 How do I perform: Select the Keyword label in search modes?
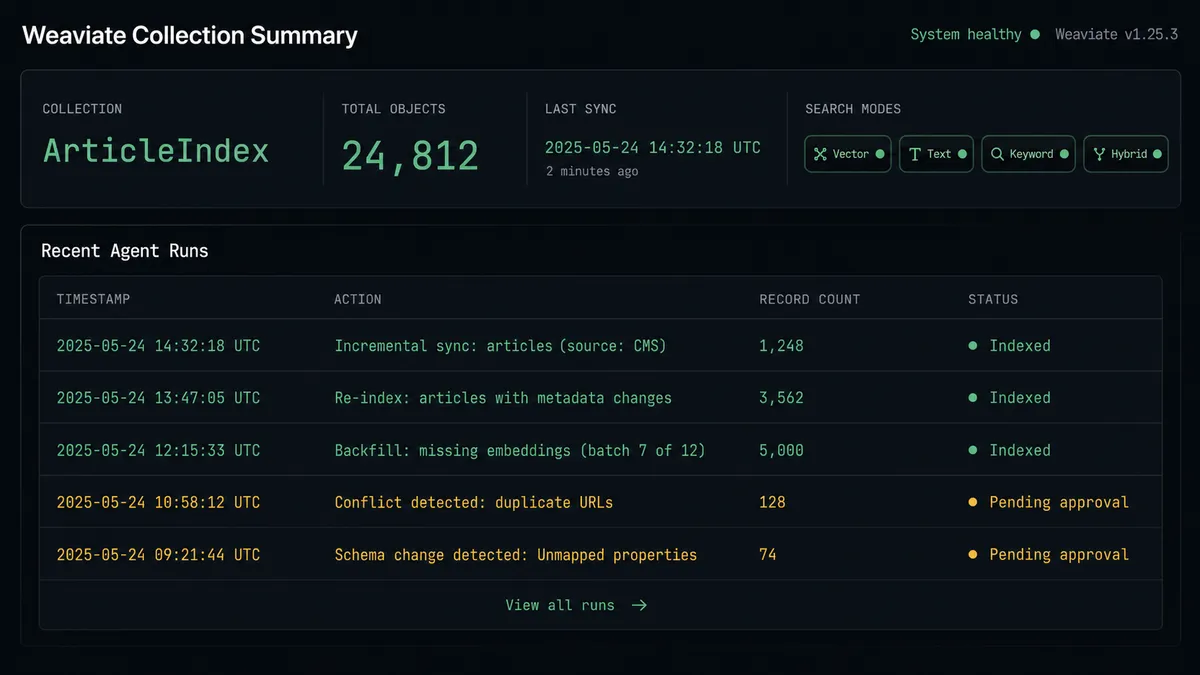click(1032, 154)
